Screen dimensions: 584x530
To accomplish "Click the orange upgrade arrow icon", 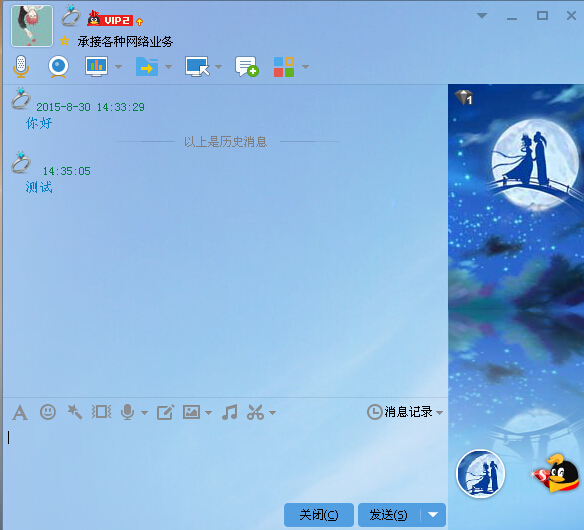I will coord(139,22).
